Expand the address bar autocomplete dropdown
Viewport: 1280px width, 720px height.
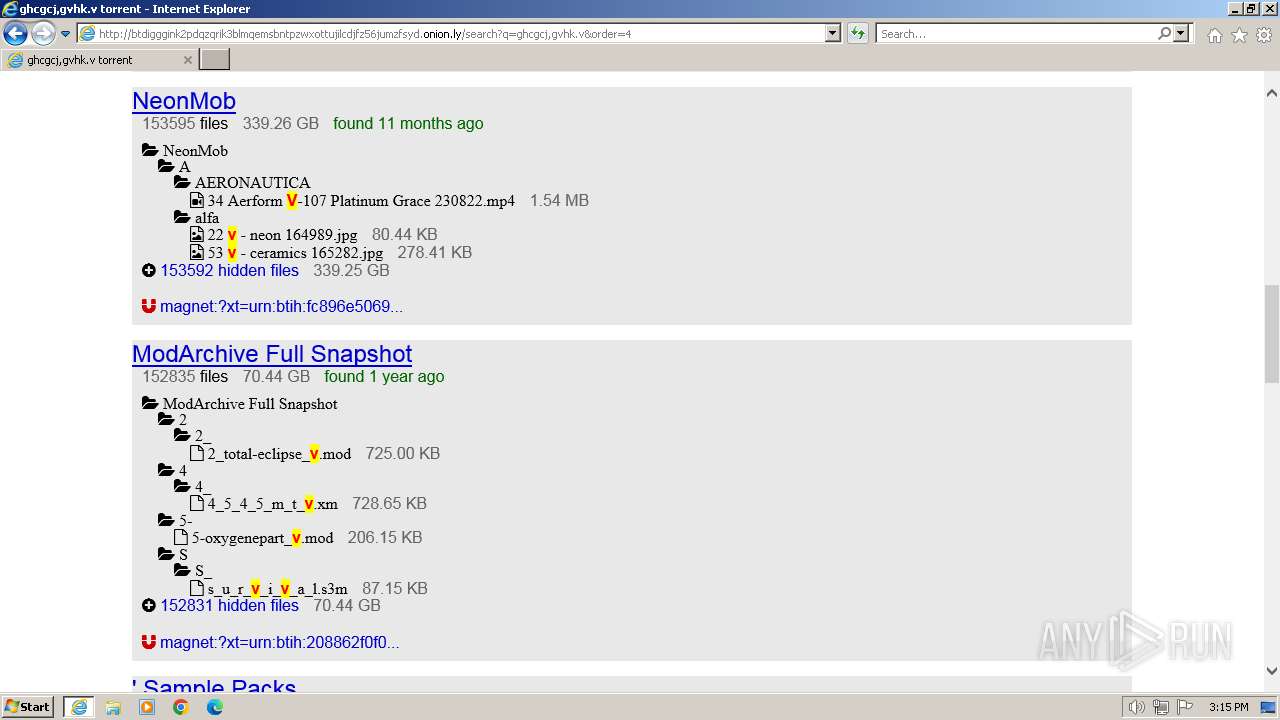coord(832,34)
